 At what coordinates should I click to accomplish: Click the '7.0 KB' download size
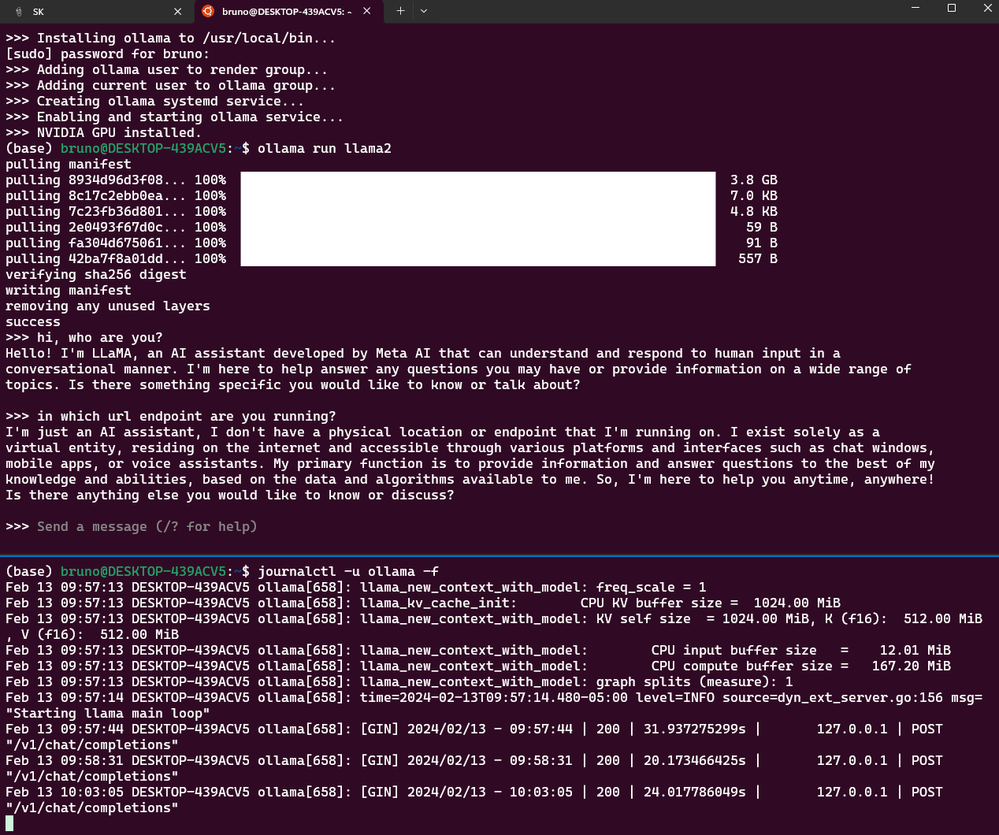coord(754,196)
